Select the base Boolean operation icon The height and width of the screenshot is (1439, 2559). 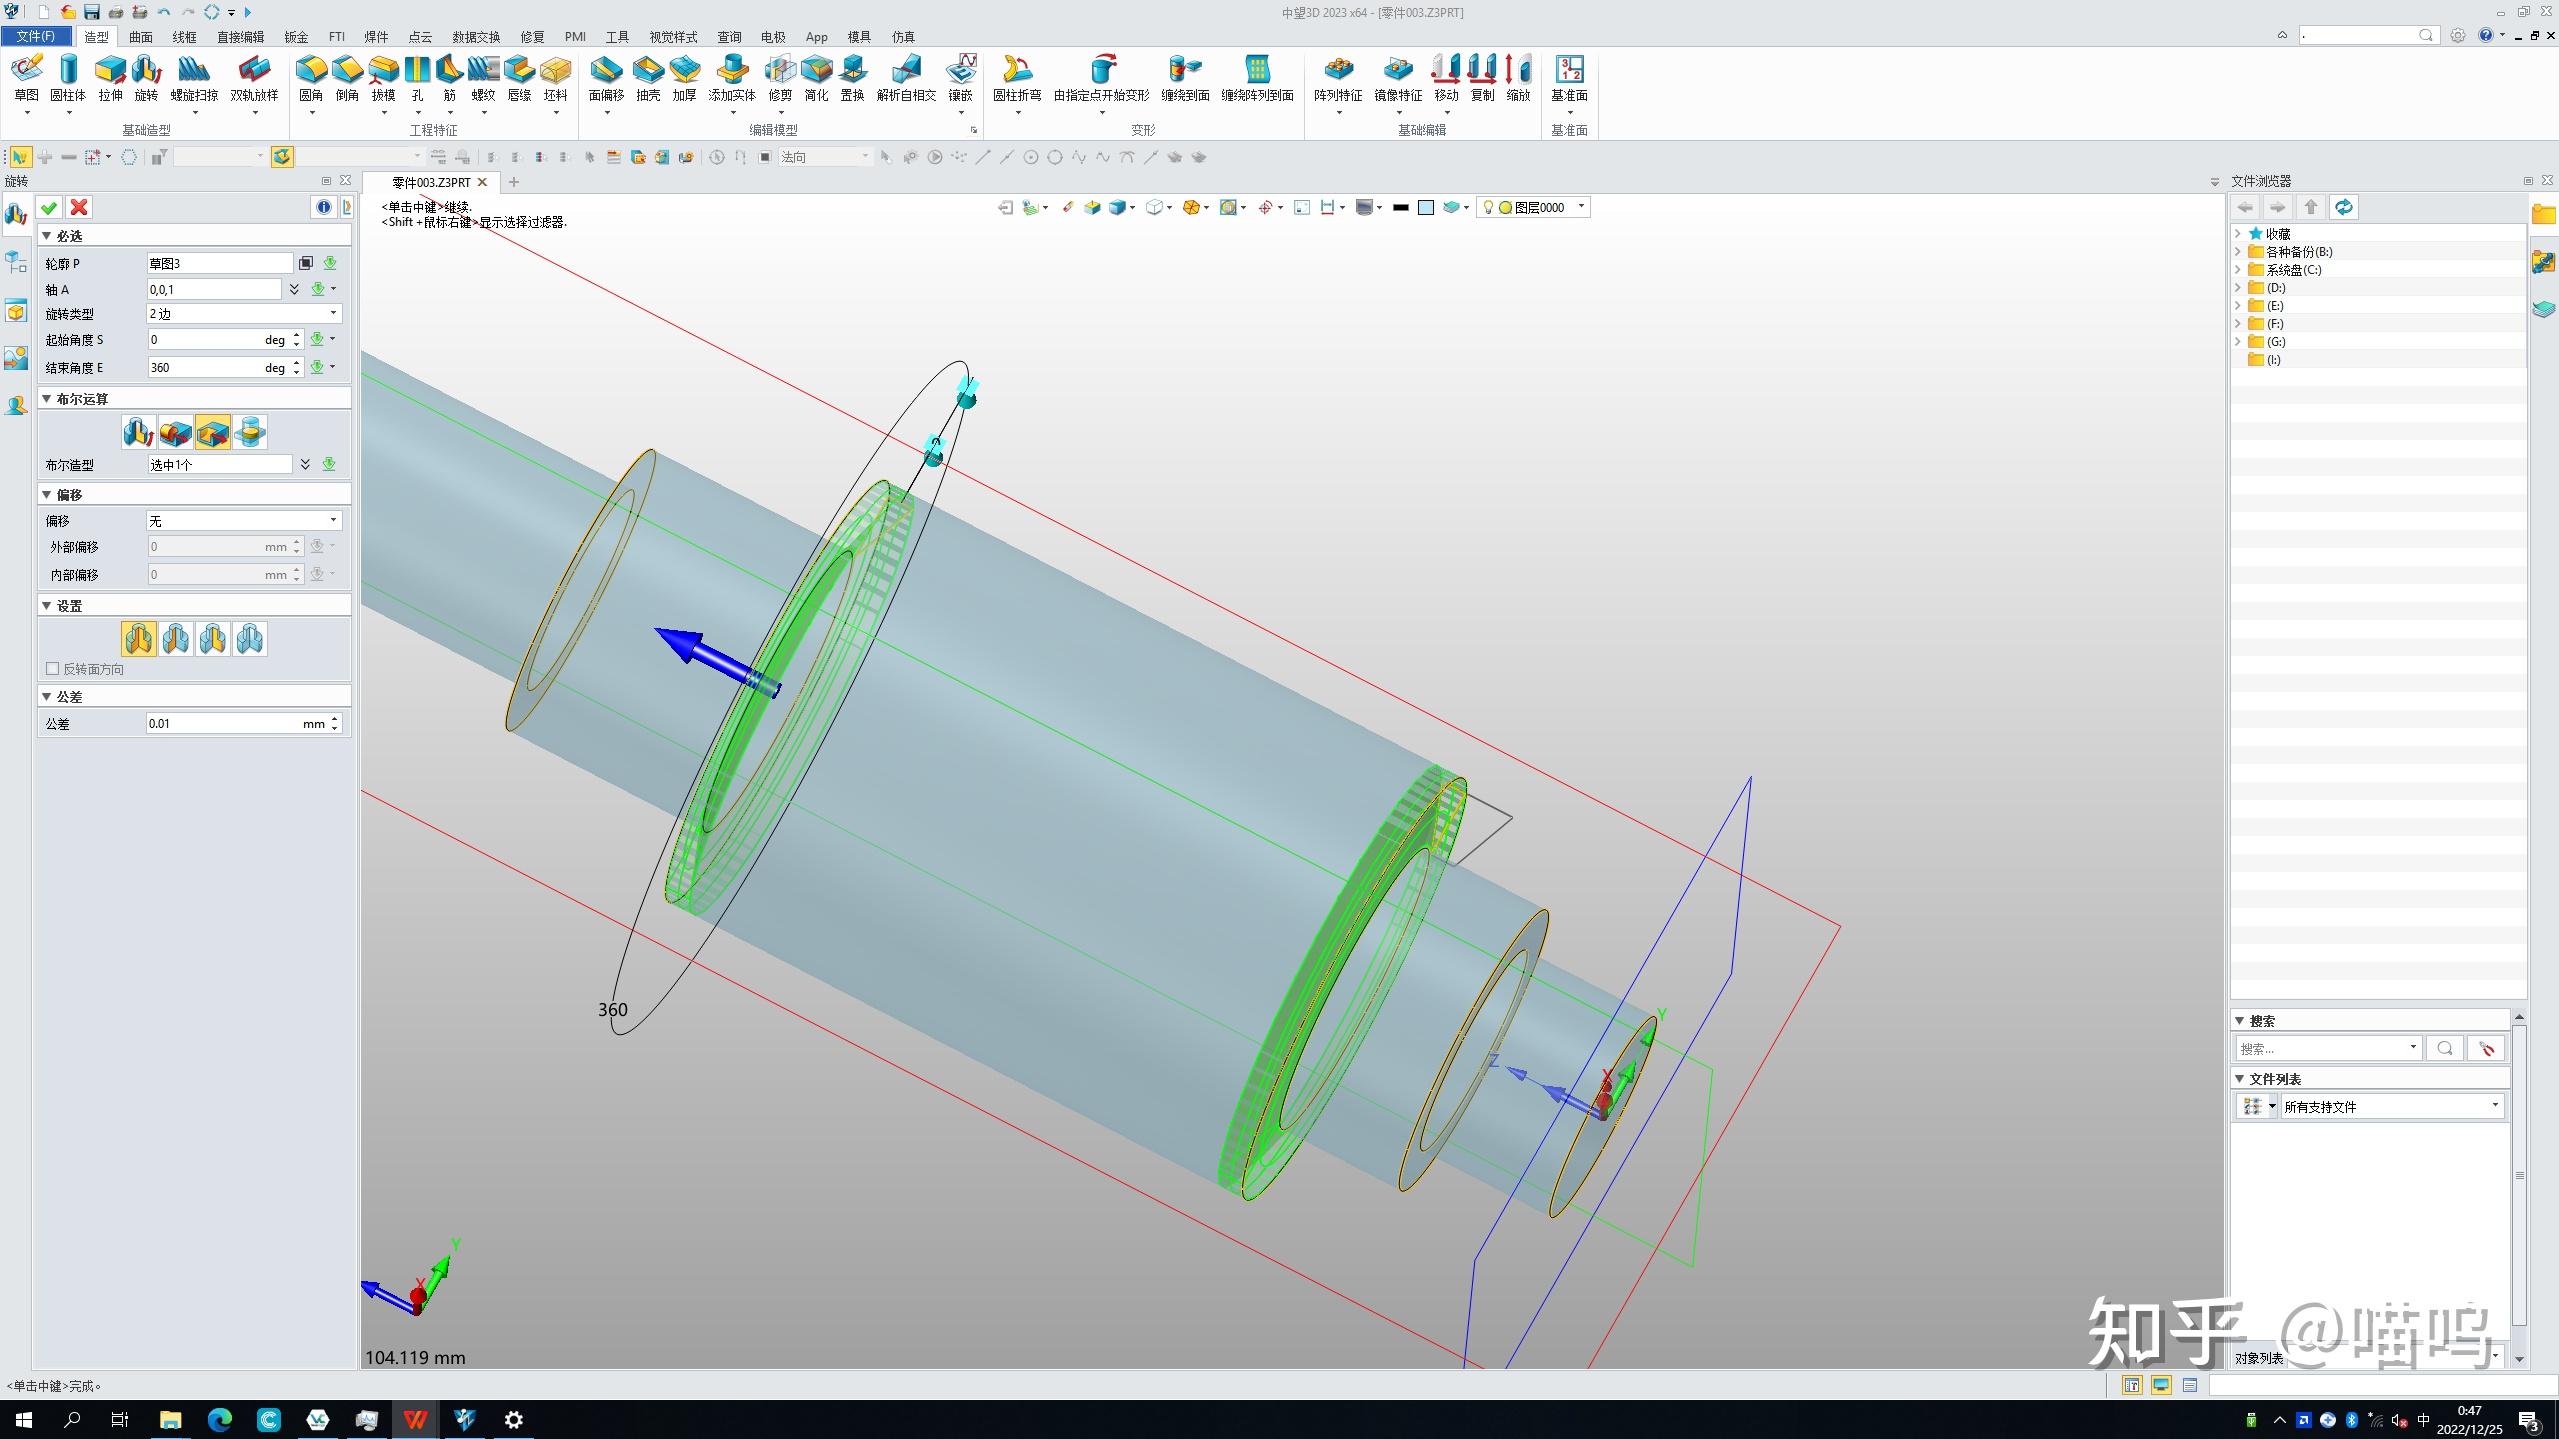click(138, 432)
